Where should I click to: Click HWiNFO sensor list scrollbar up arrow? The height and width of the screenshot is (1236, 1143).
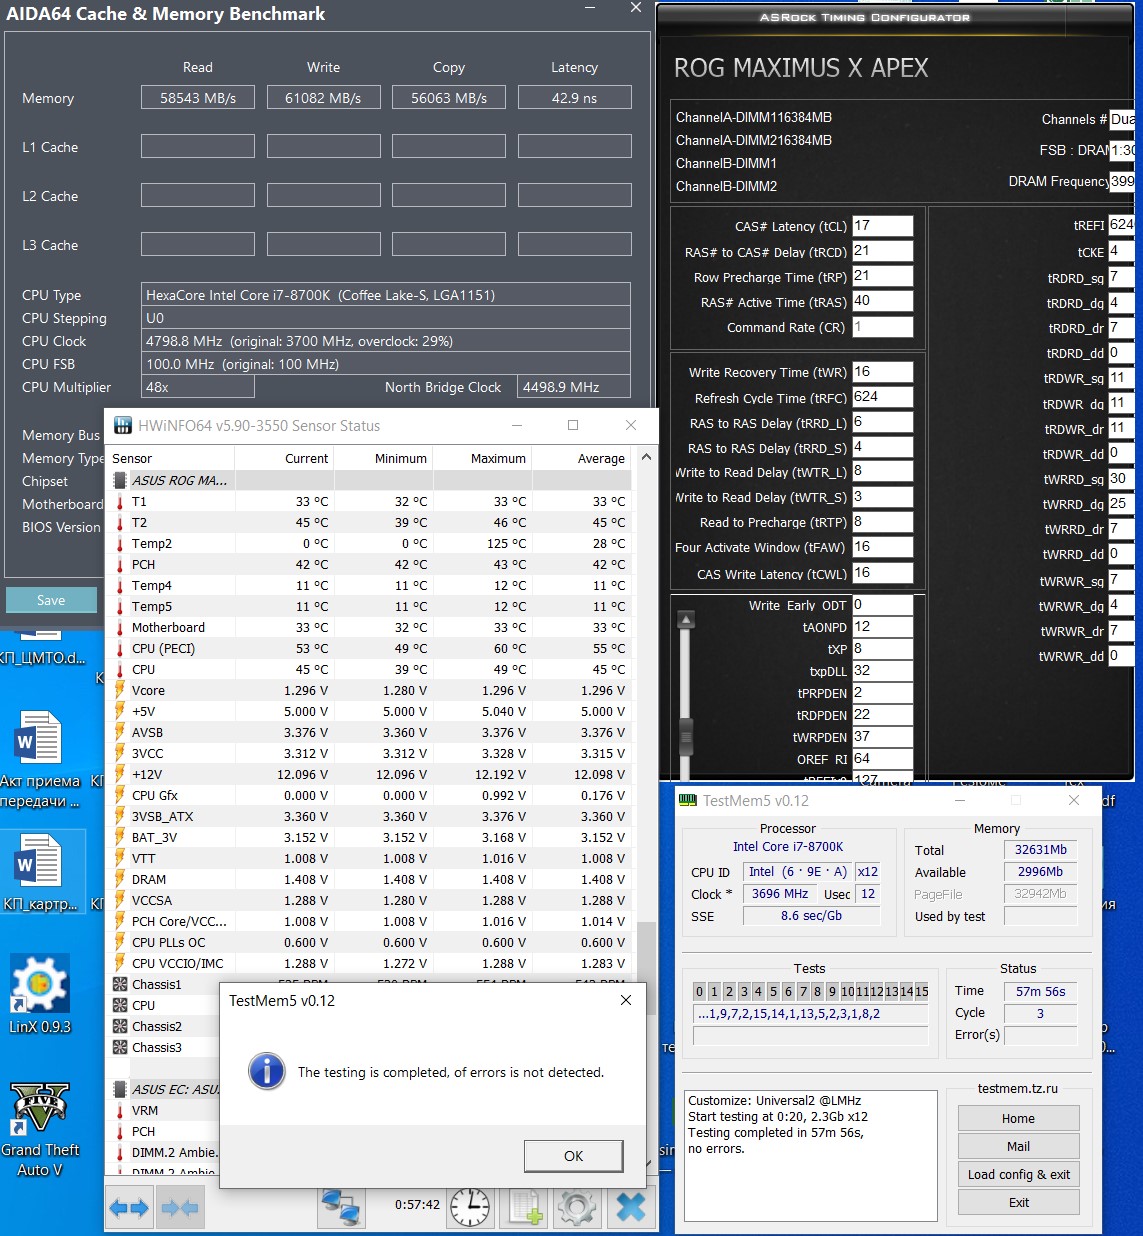[x=646, y=457]
